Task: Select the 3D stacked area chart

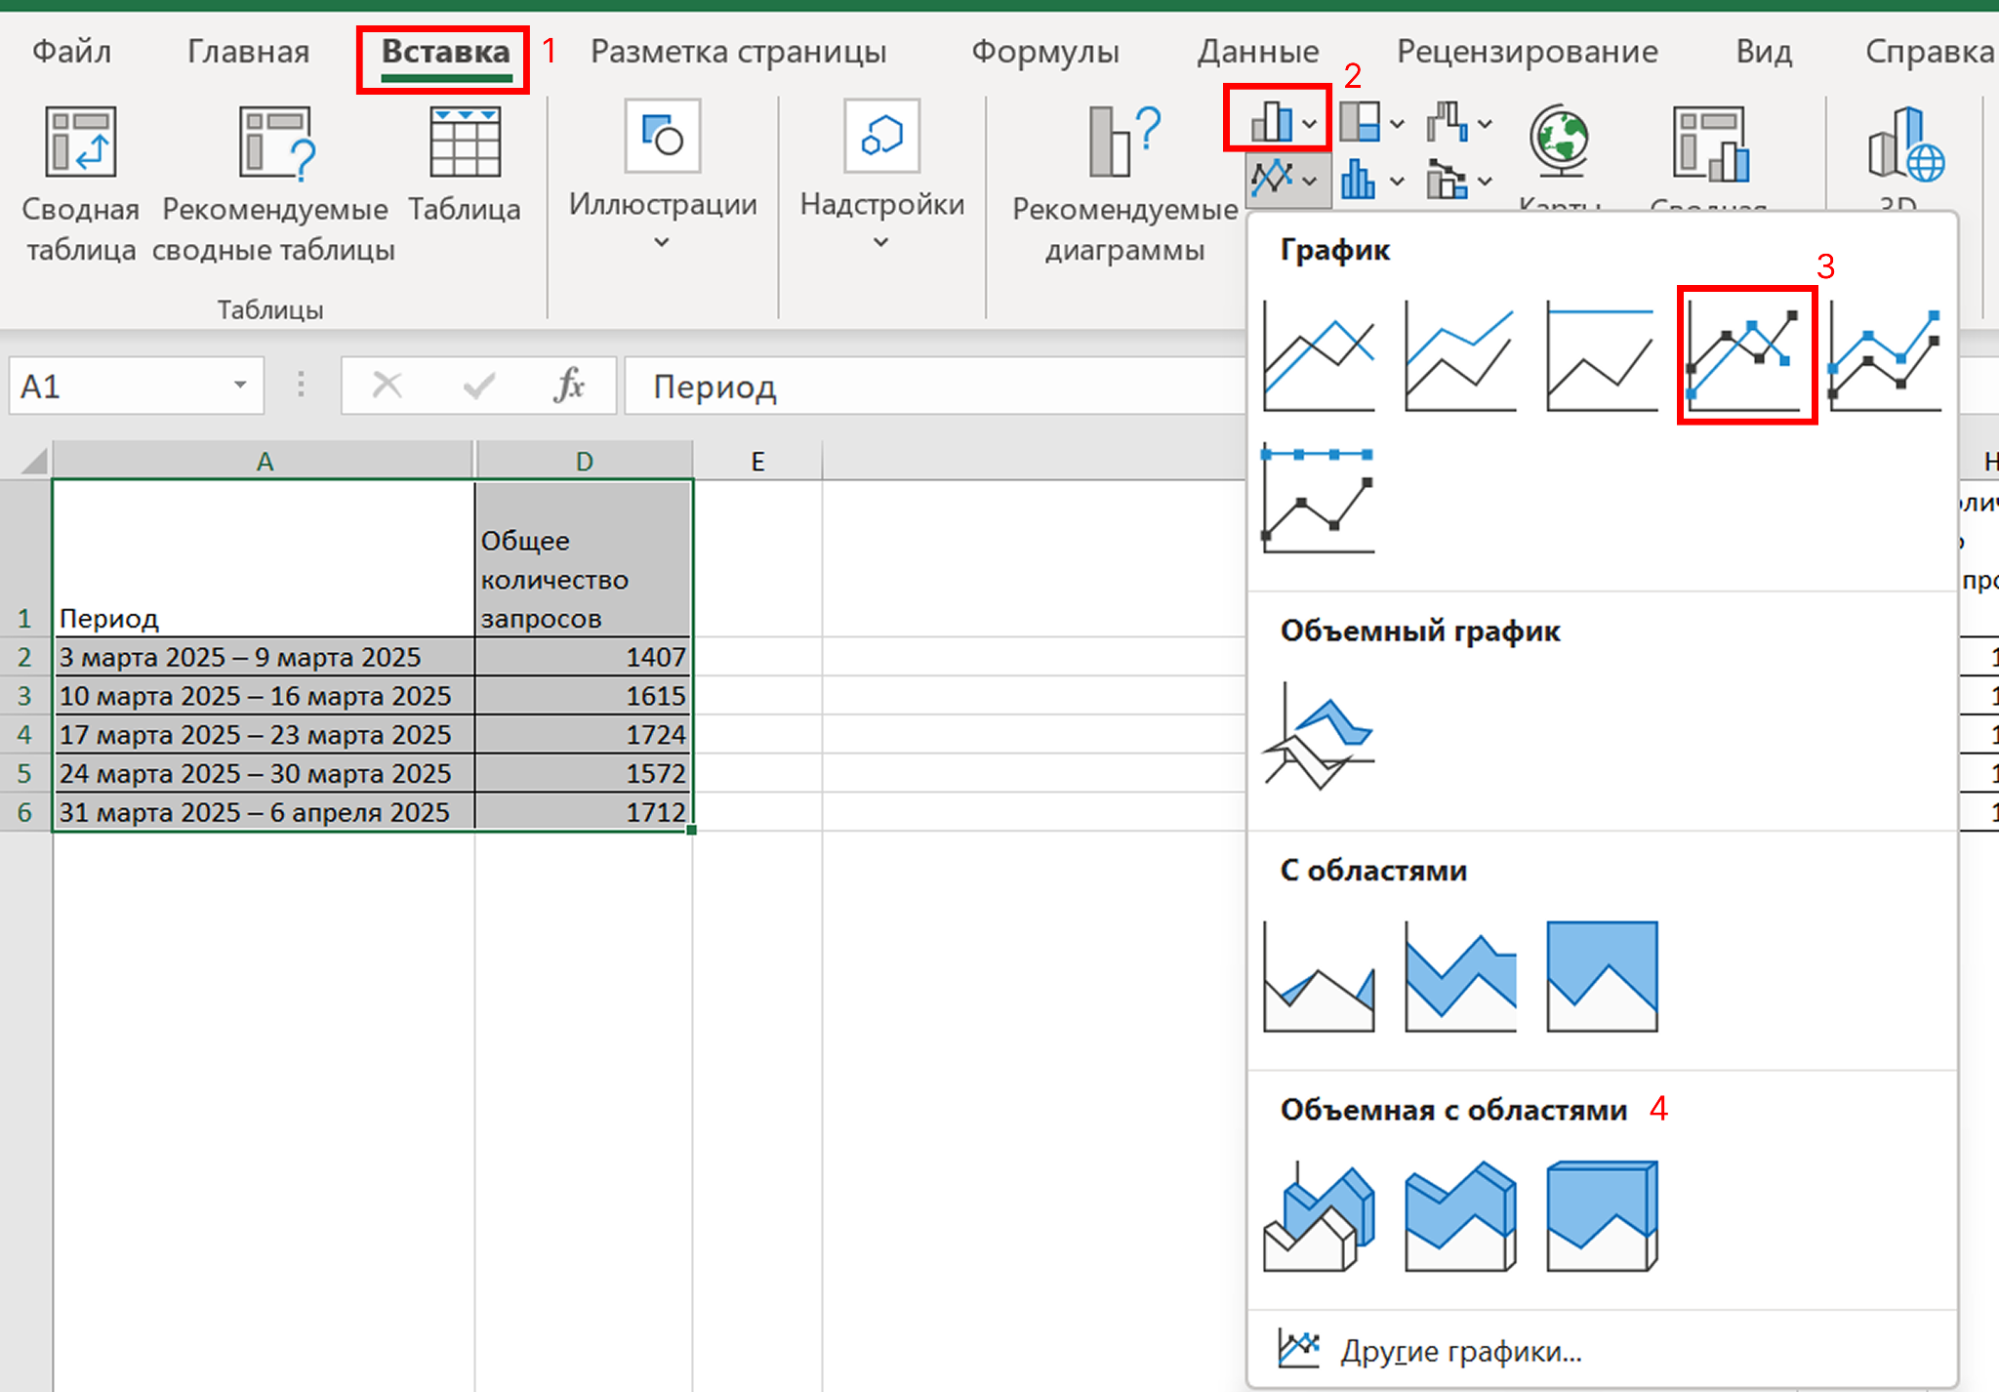Action: click(1460, 1217)
